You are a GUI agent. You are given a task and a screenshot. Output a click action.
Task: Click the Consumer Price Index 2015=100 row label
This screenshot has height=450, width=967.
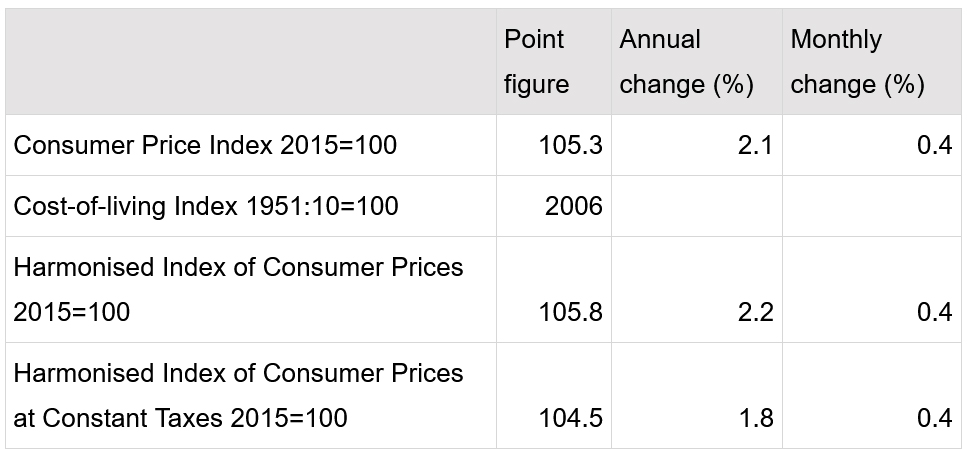[205, 145]
